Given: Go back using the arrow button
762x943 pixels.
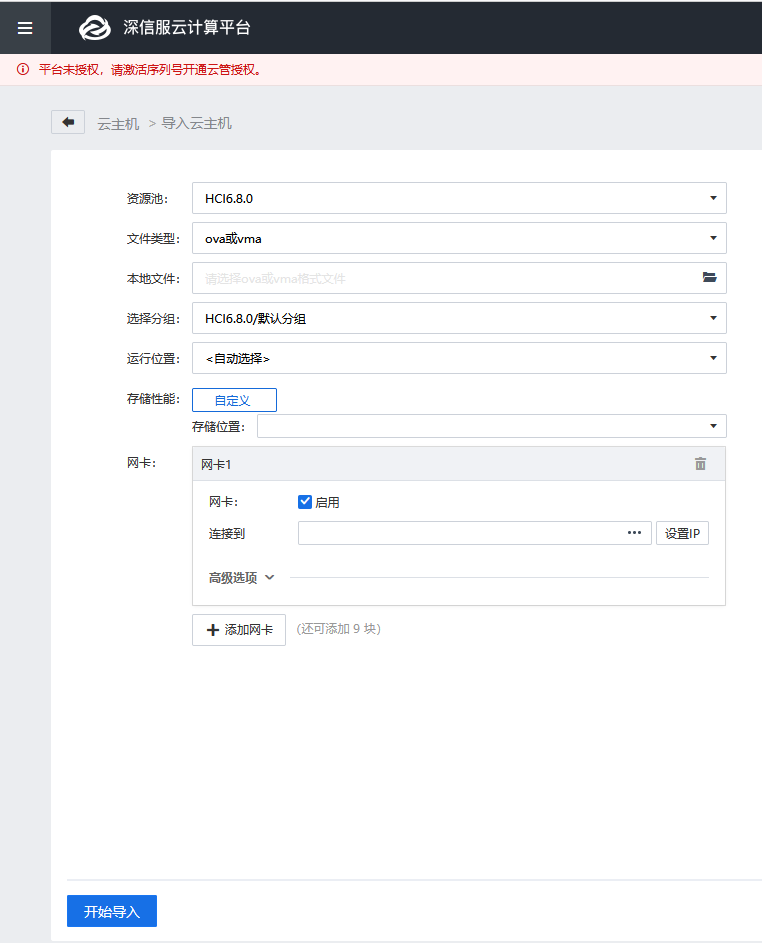Looking at the screenshot, I should coord(68,122).
